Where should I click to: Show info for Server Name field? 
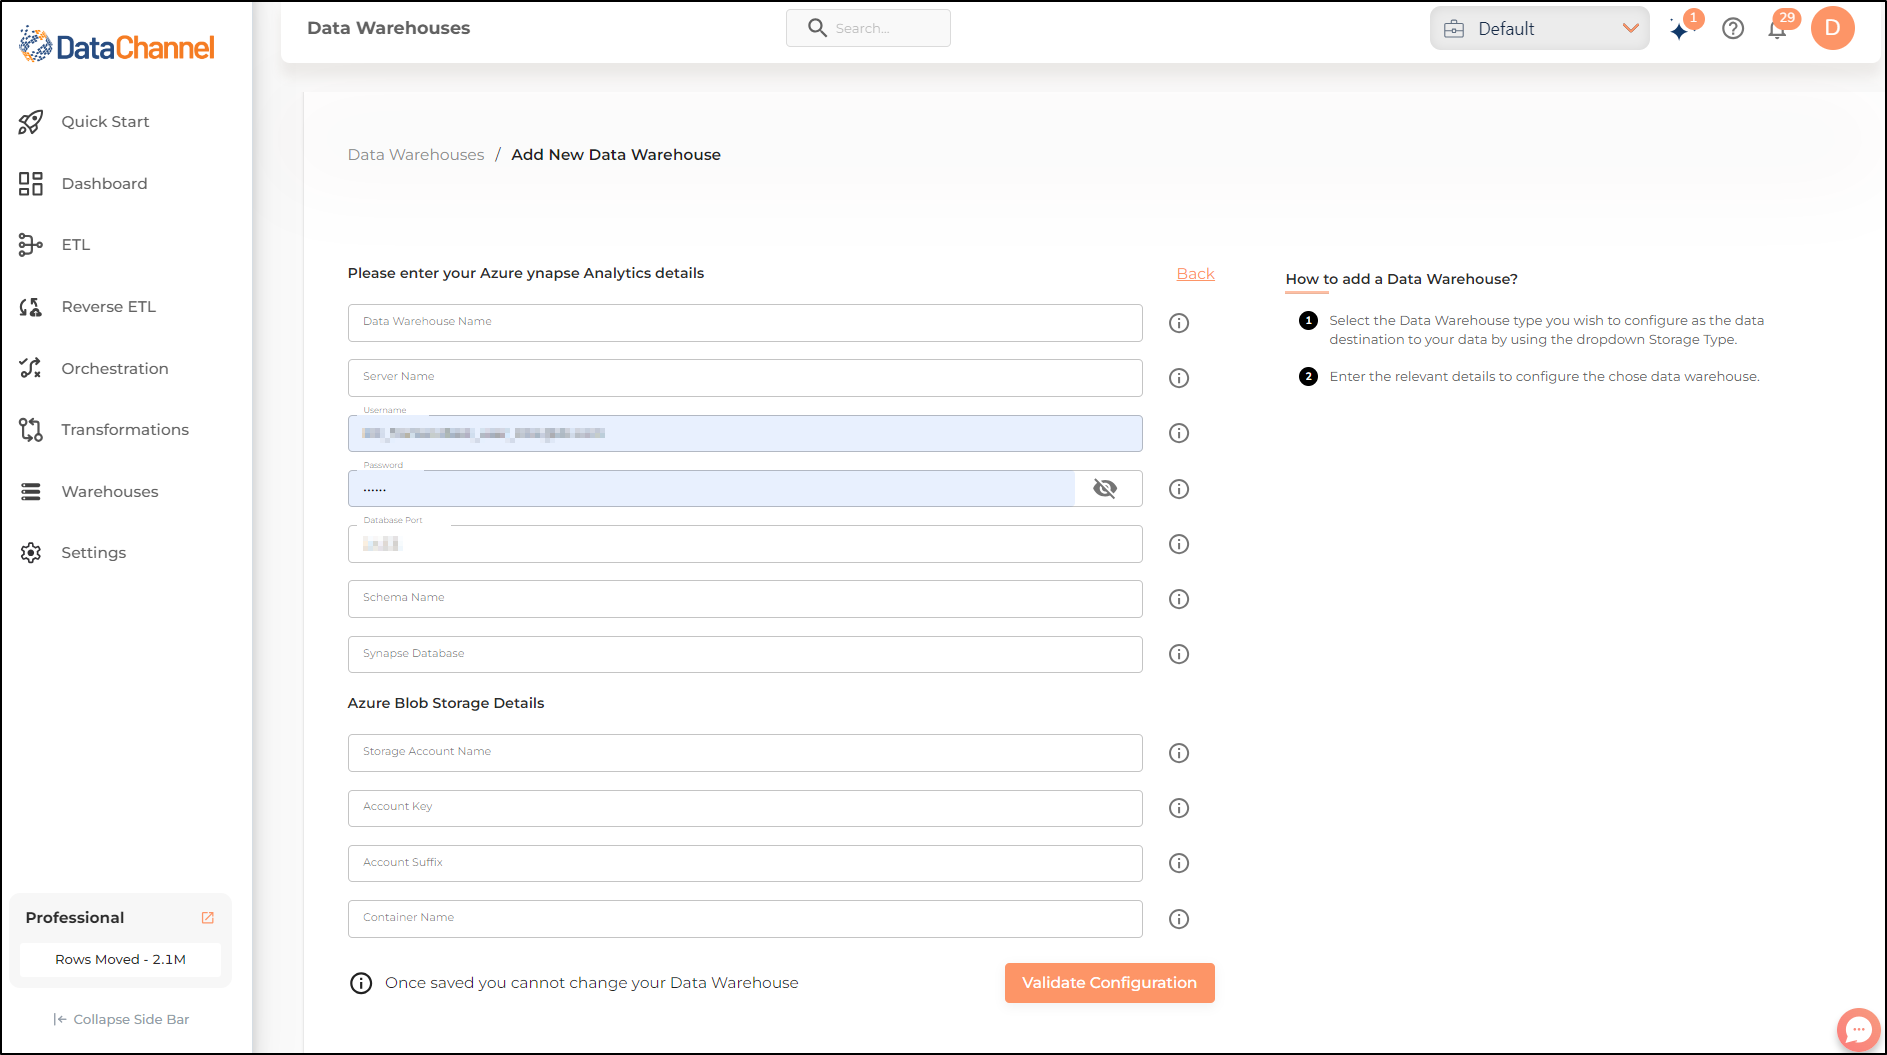click(1179, 378)
